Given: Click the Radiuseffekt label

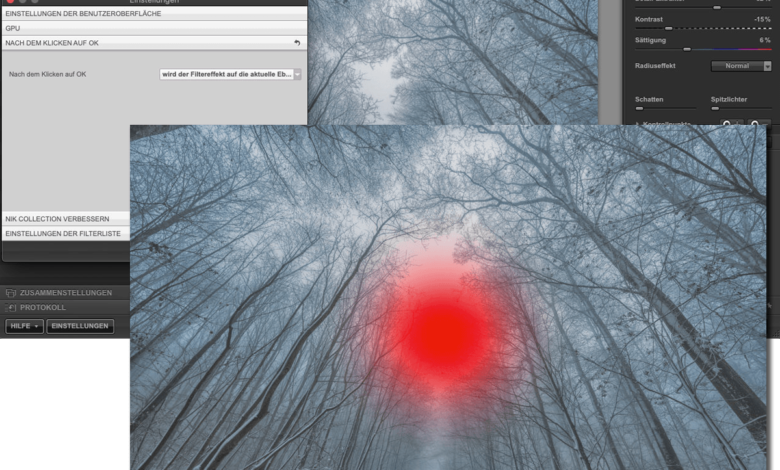Looking at the screenshot, I should [x=655, y=66].
